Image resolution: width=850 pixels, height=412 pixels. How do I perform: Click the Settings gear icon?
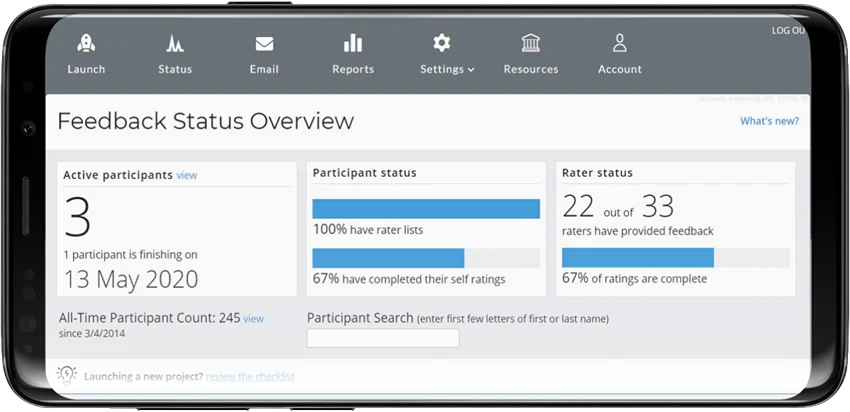click(x=441, y=43)
